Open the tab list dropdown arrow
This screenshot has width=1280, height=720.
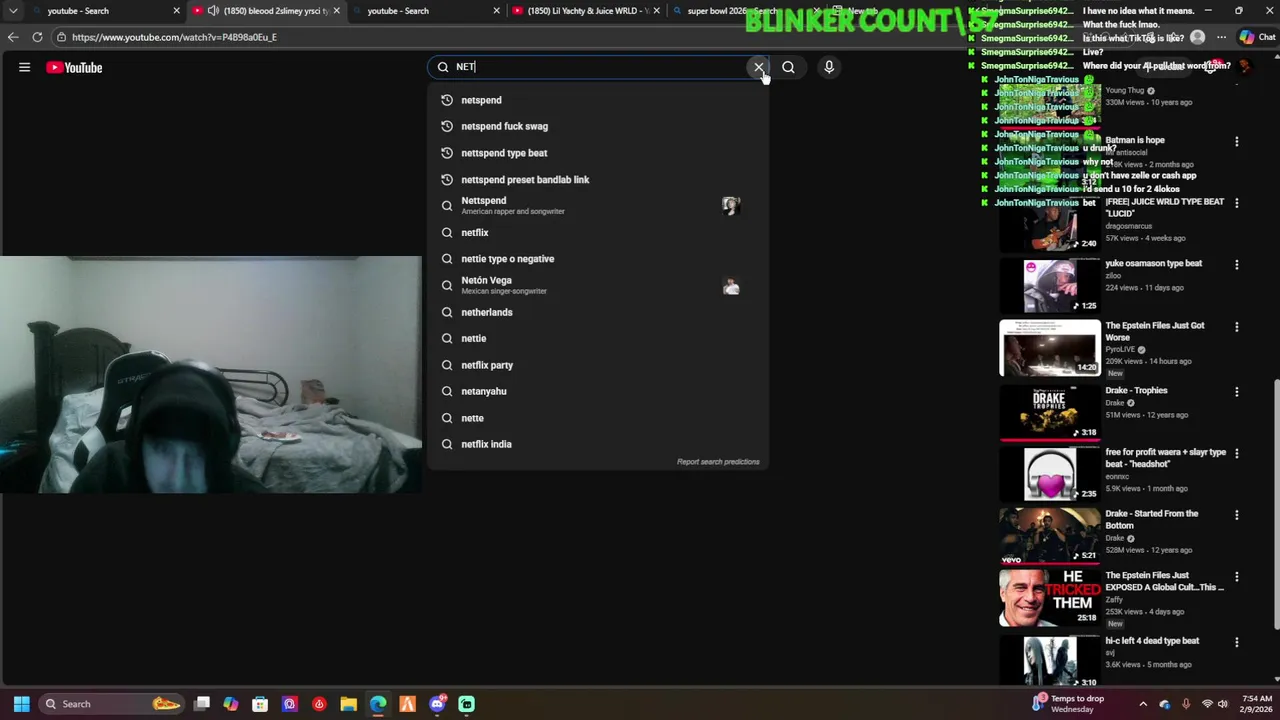(x=13, y=11)
